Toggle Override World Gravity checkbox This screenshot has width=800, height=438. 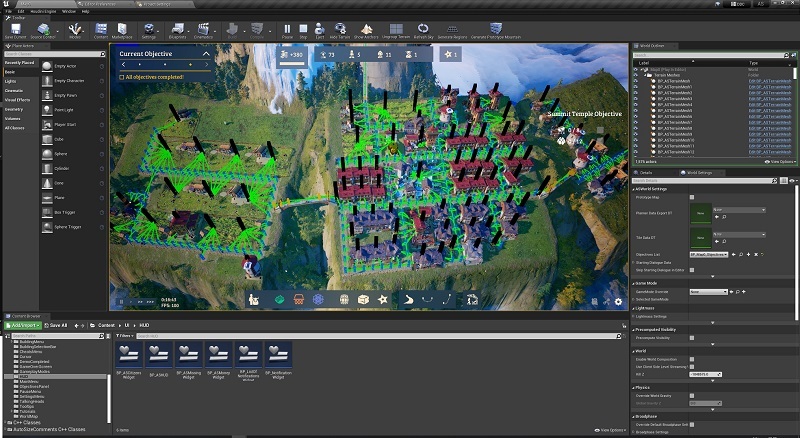point(692,396)
